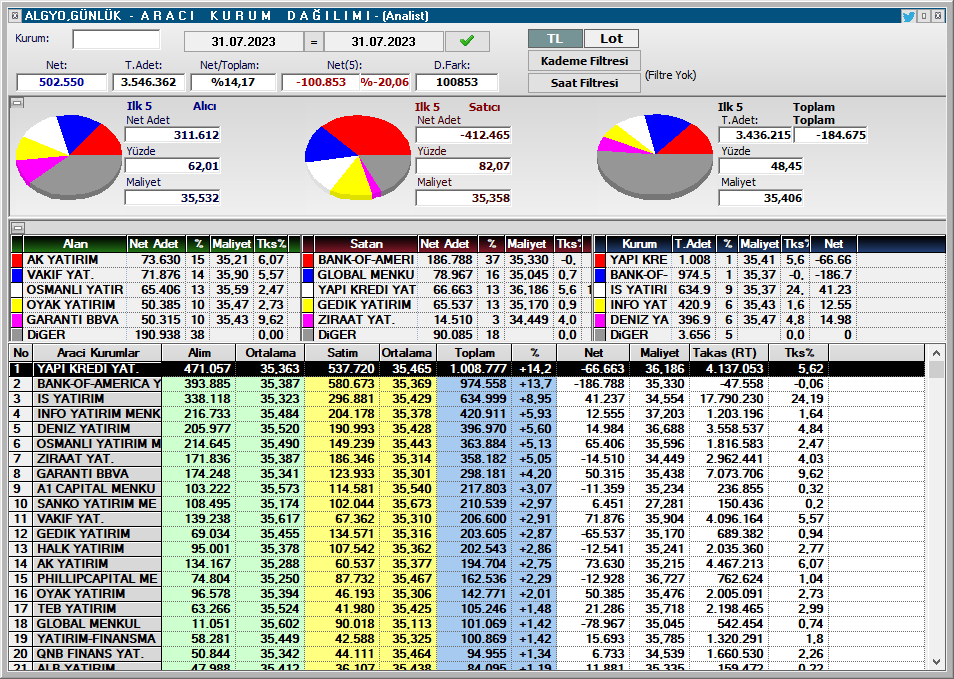Switch display to TL values
954x679 pixels.
(x=555, y=39)
